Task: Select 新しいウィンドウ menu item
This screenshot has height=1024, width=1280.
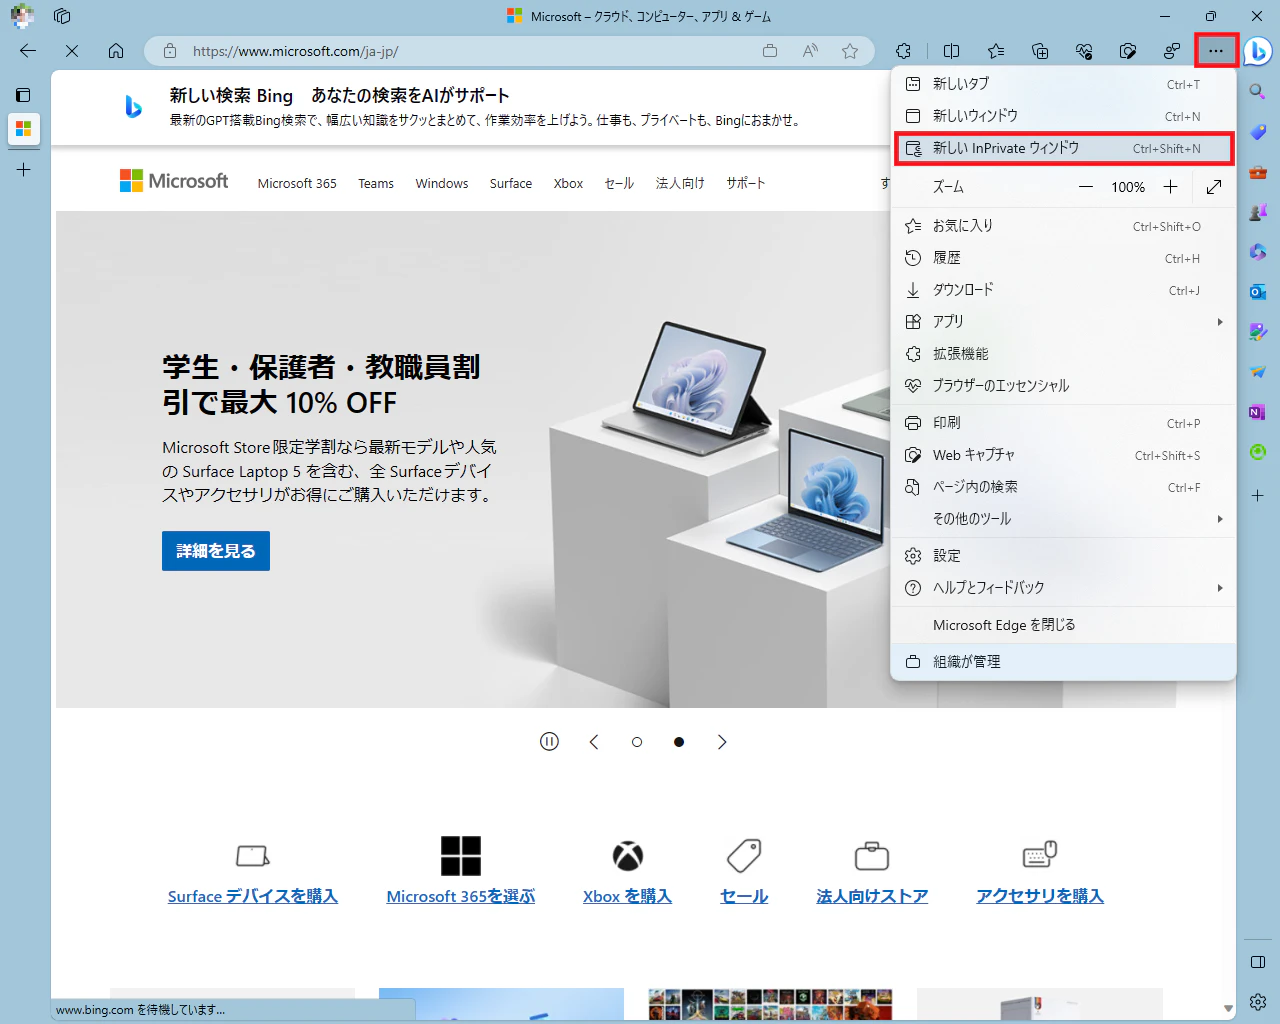Action: click(1063, 116)
